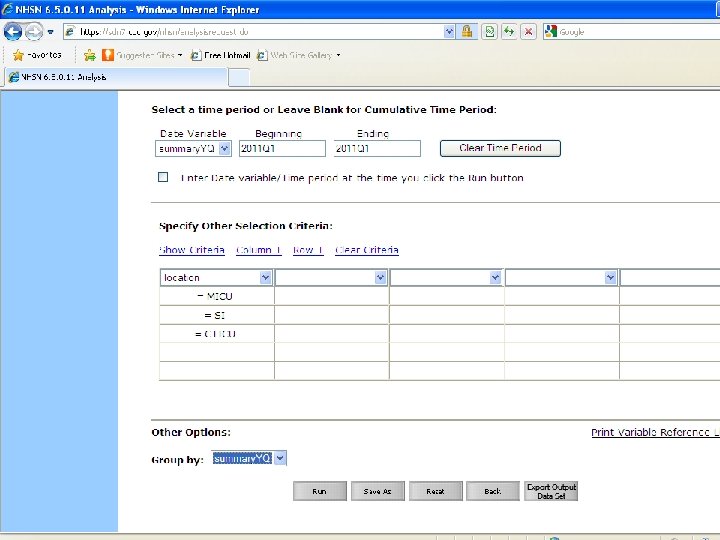The height and width of the screenshot is (540, 720).
Task: Open the recent pages dropdown arrow
Action: coord(51,32)
